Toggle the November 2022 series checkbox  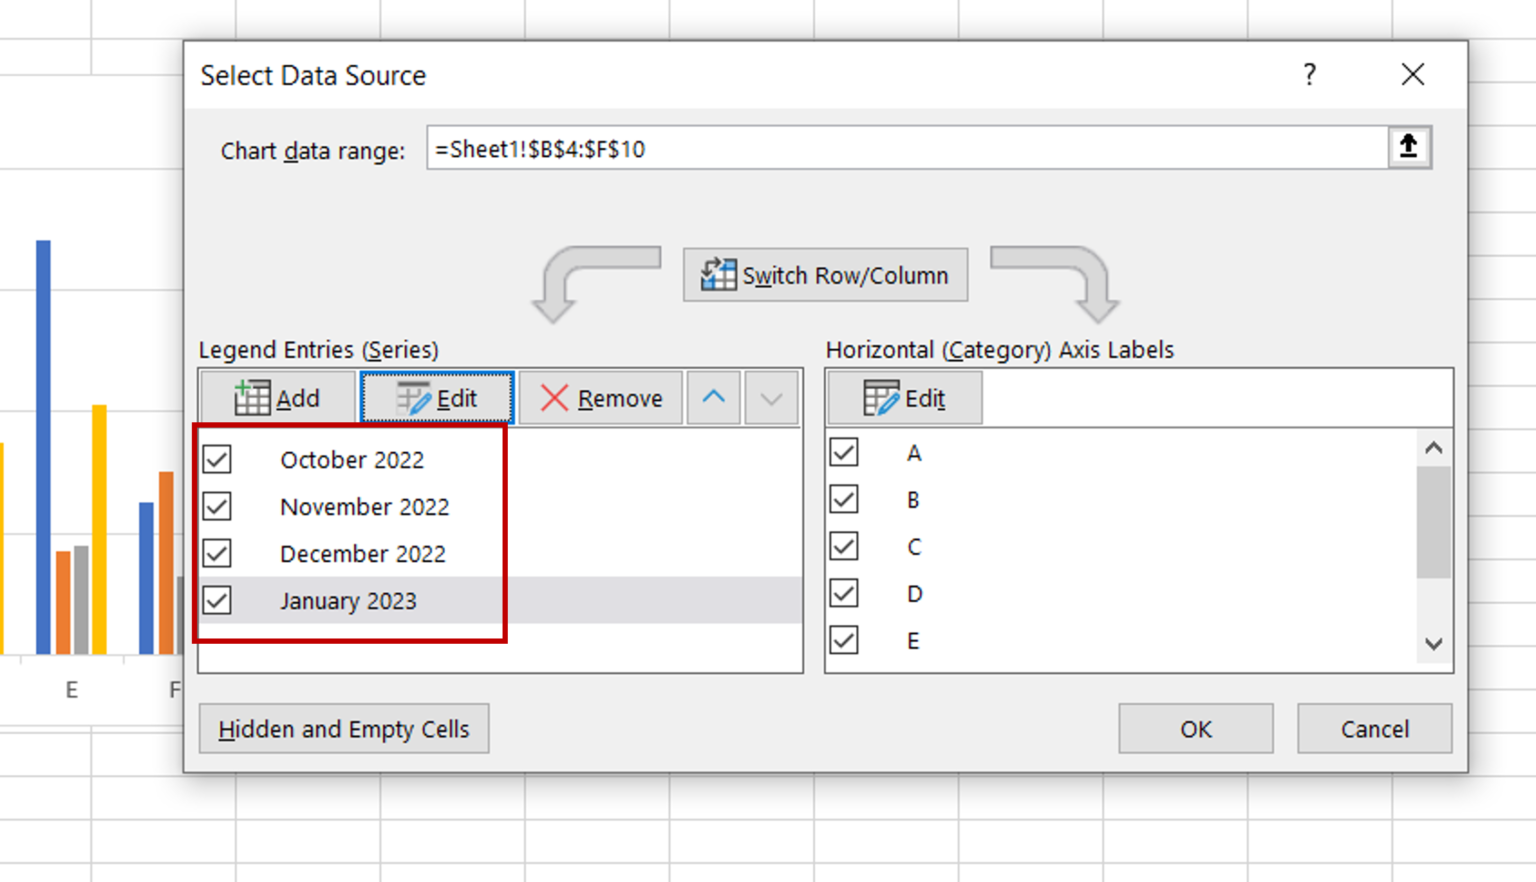point(217,506)
